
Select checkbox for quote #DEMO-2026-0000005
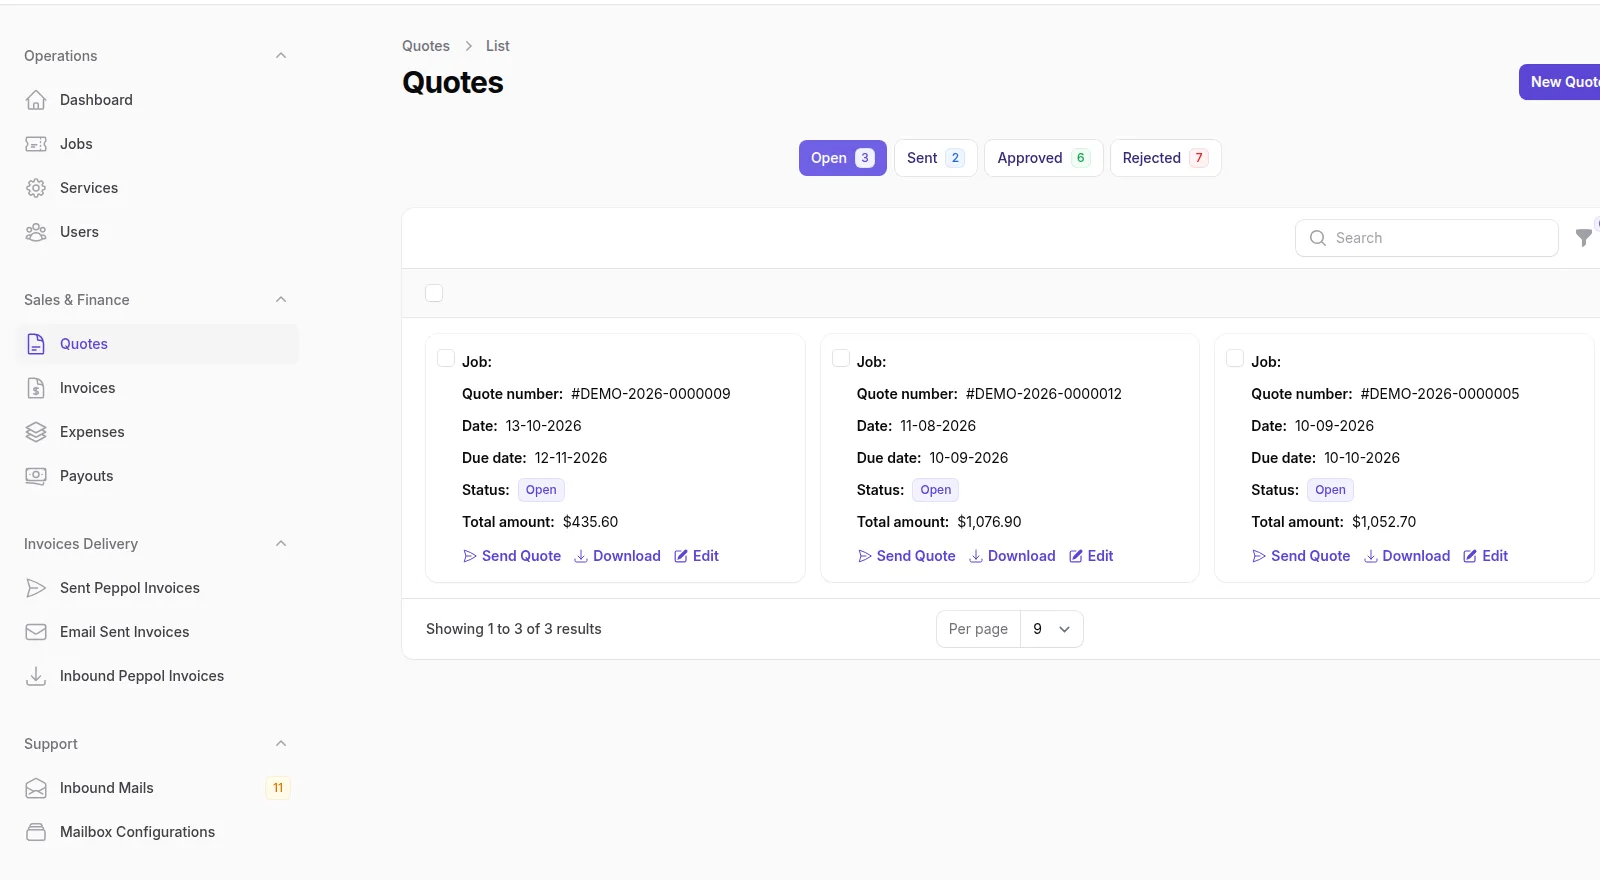point(1235,358)
